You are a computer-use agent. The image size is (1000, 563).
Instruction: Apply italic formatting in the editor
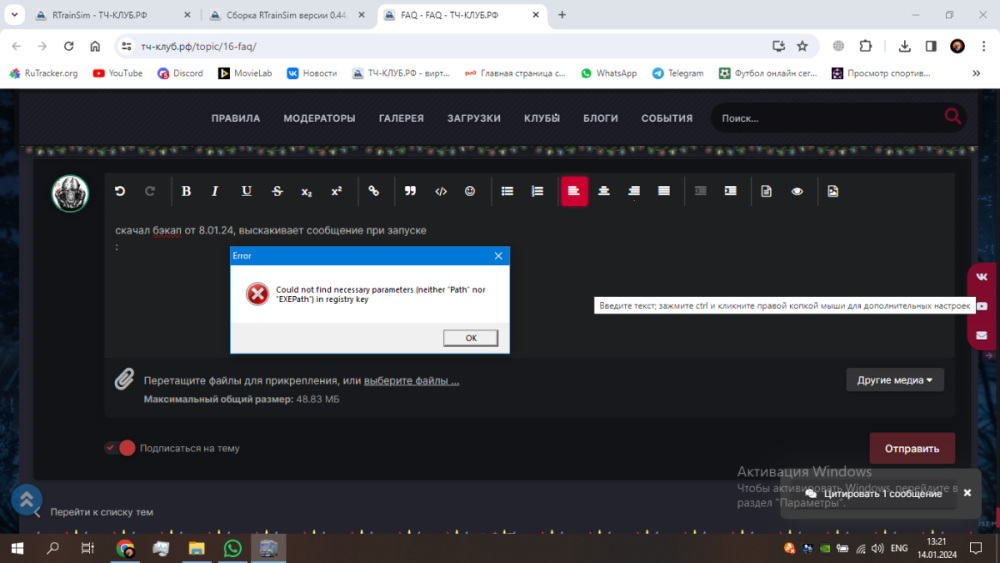(214, 191)
